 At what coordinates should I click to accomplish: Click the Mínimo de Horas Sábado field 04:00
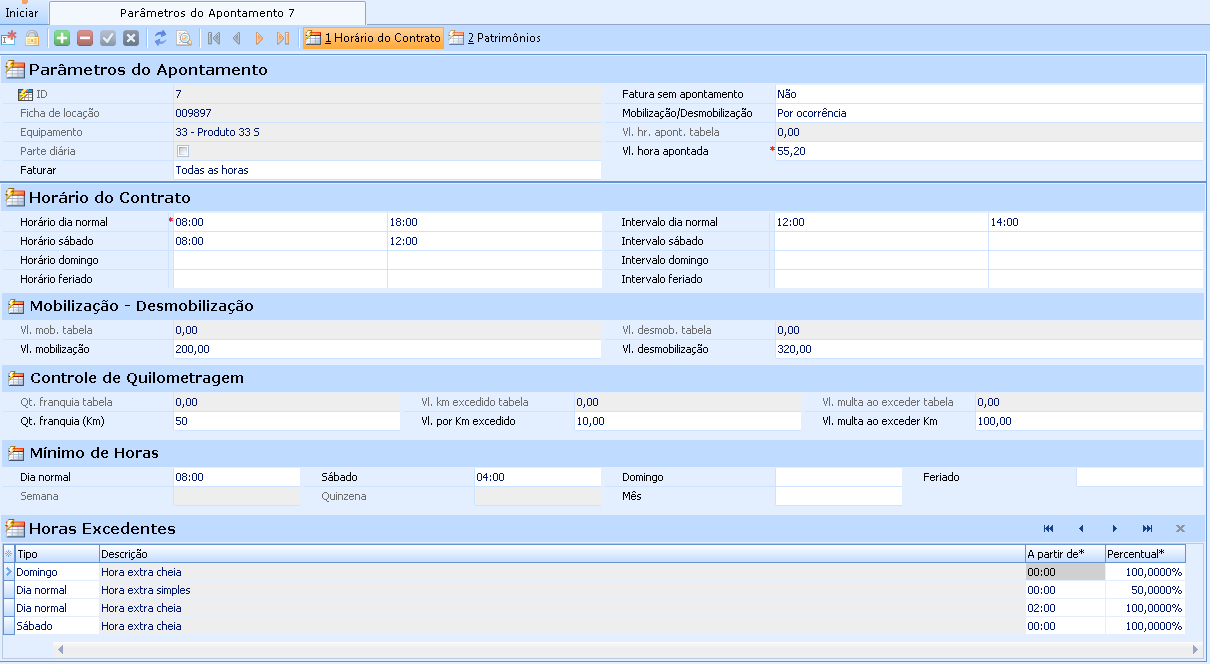click(537, 477)
